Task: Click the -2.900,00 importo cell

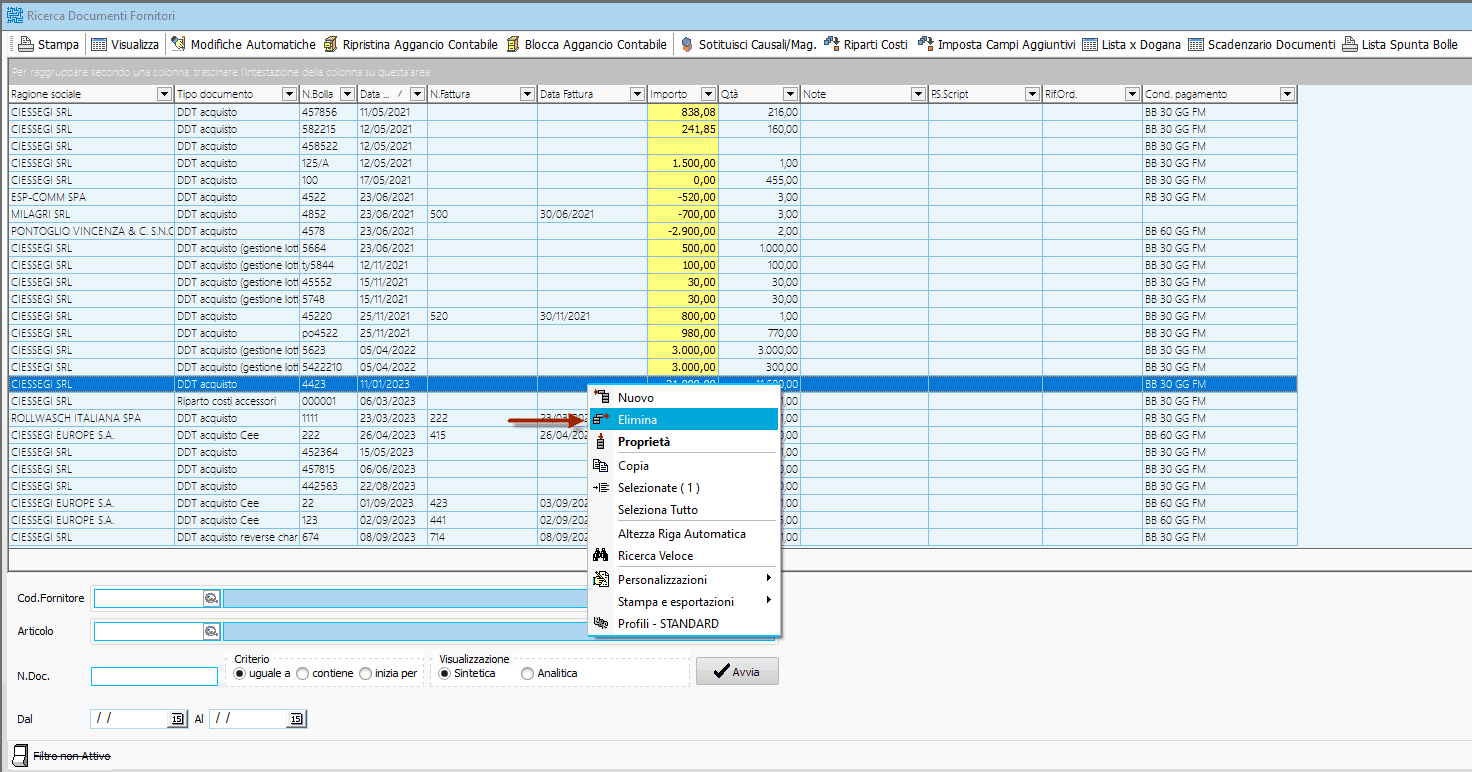Action: pos(683,231)
